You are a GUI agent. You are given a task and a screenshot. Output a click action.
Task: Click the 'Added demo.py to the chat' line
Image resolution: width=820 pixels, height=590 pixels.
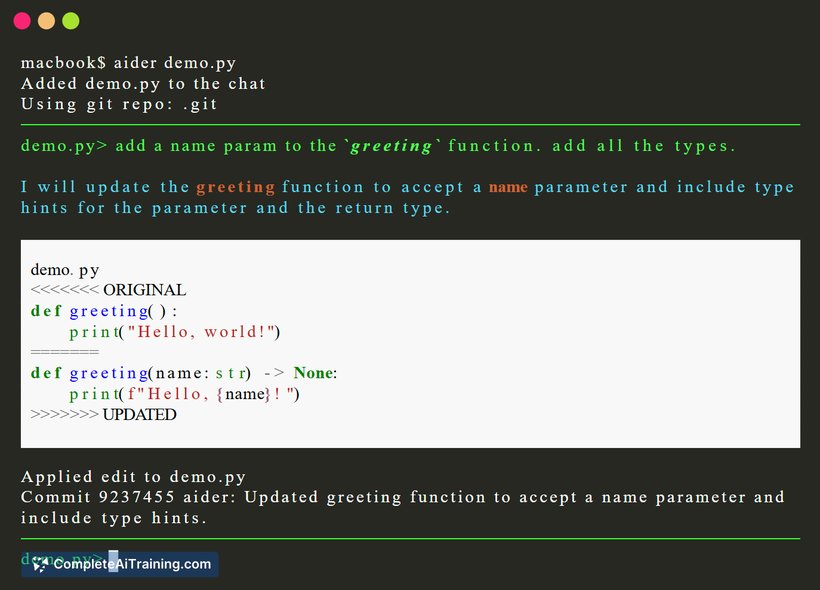click(x=143, y=84)
